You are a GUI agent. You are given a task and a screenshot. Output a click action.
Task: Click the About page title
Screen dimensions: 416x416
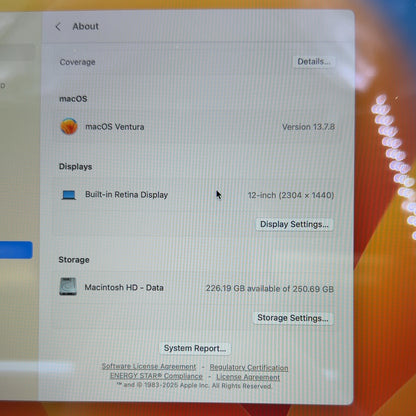[86, 26]
